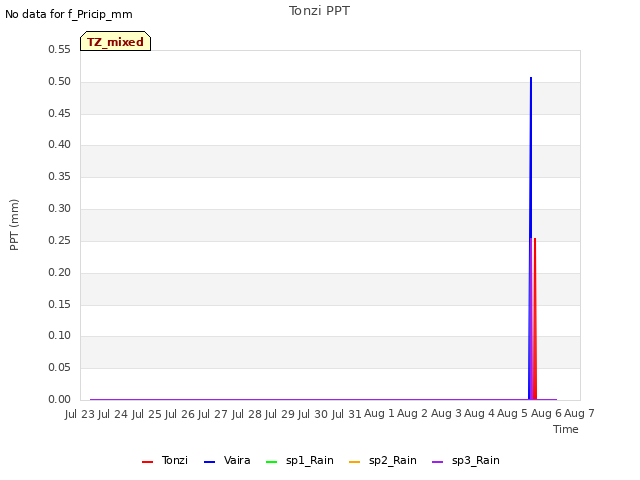Click the Jul 23 x-axis tick label
The image size is (640, 480).
click(80, 414)
